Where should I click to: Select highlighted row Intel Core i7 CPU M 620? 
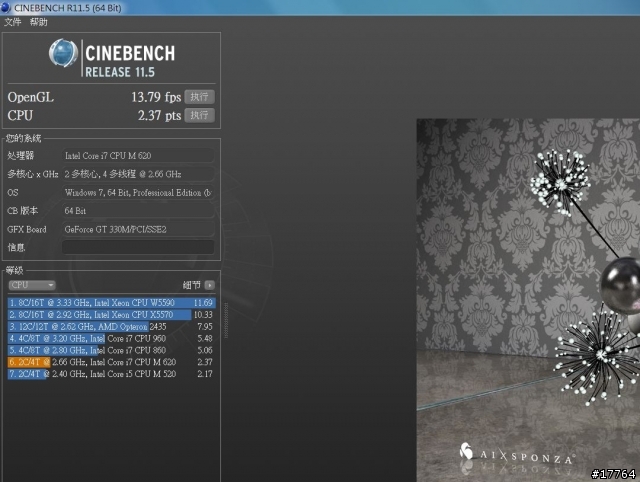(111, 362)
